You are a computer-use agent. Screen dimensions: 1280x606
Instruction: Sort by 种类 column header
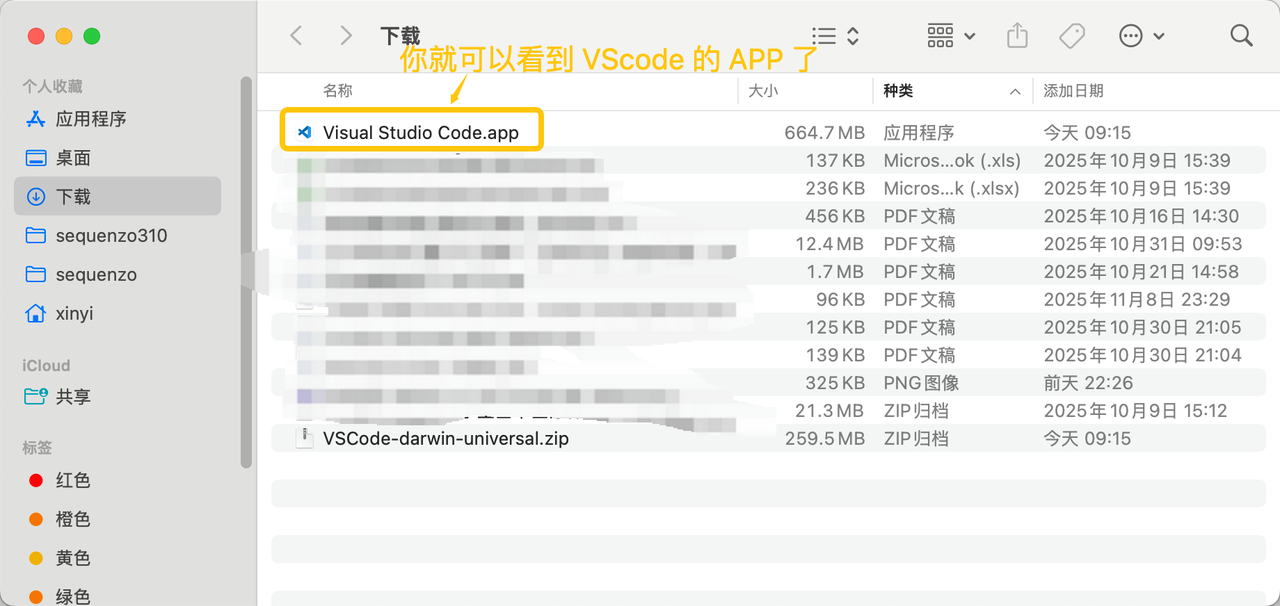(898, 91)
